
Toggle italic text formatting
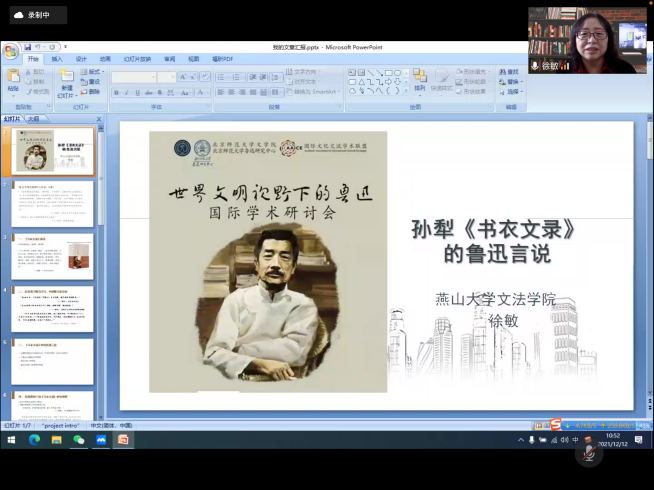pos(127,92)
